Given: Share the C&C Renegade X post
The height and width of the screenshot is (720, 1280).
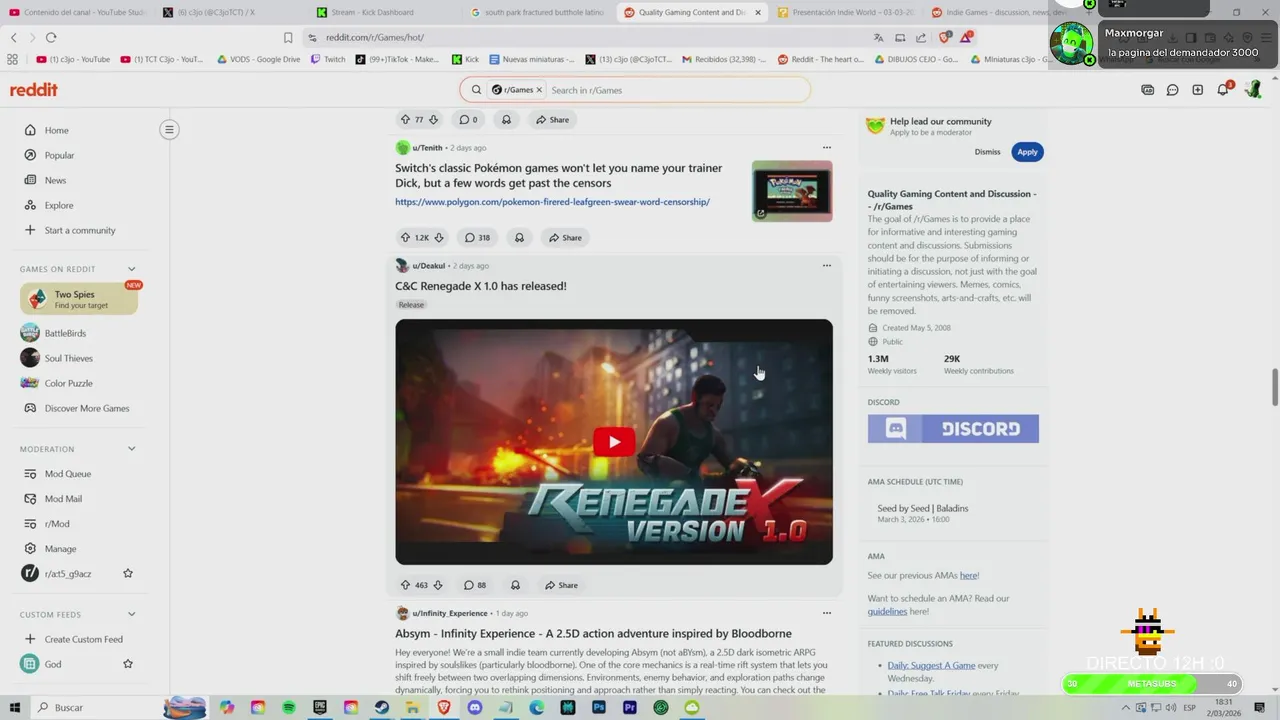Looking at the screenshot, I should click(561, 585).
